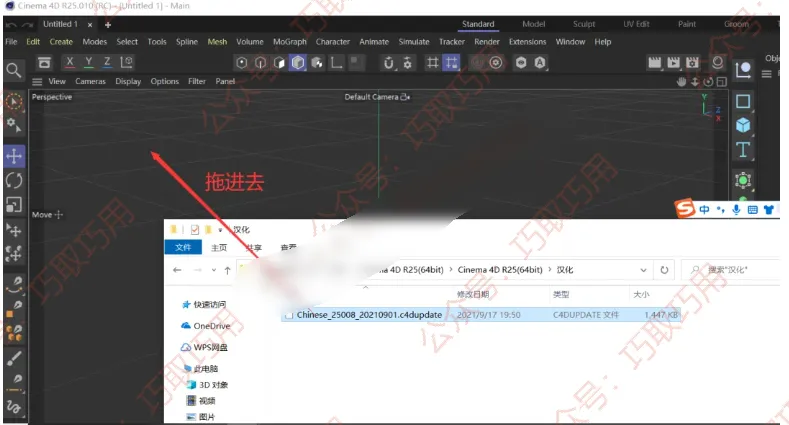
Task: Toggle the workplane grid icon
Action: pyautogui.click(x=432, y=62)
